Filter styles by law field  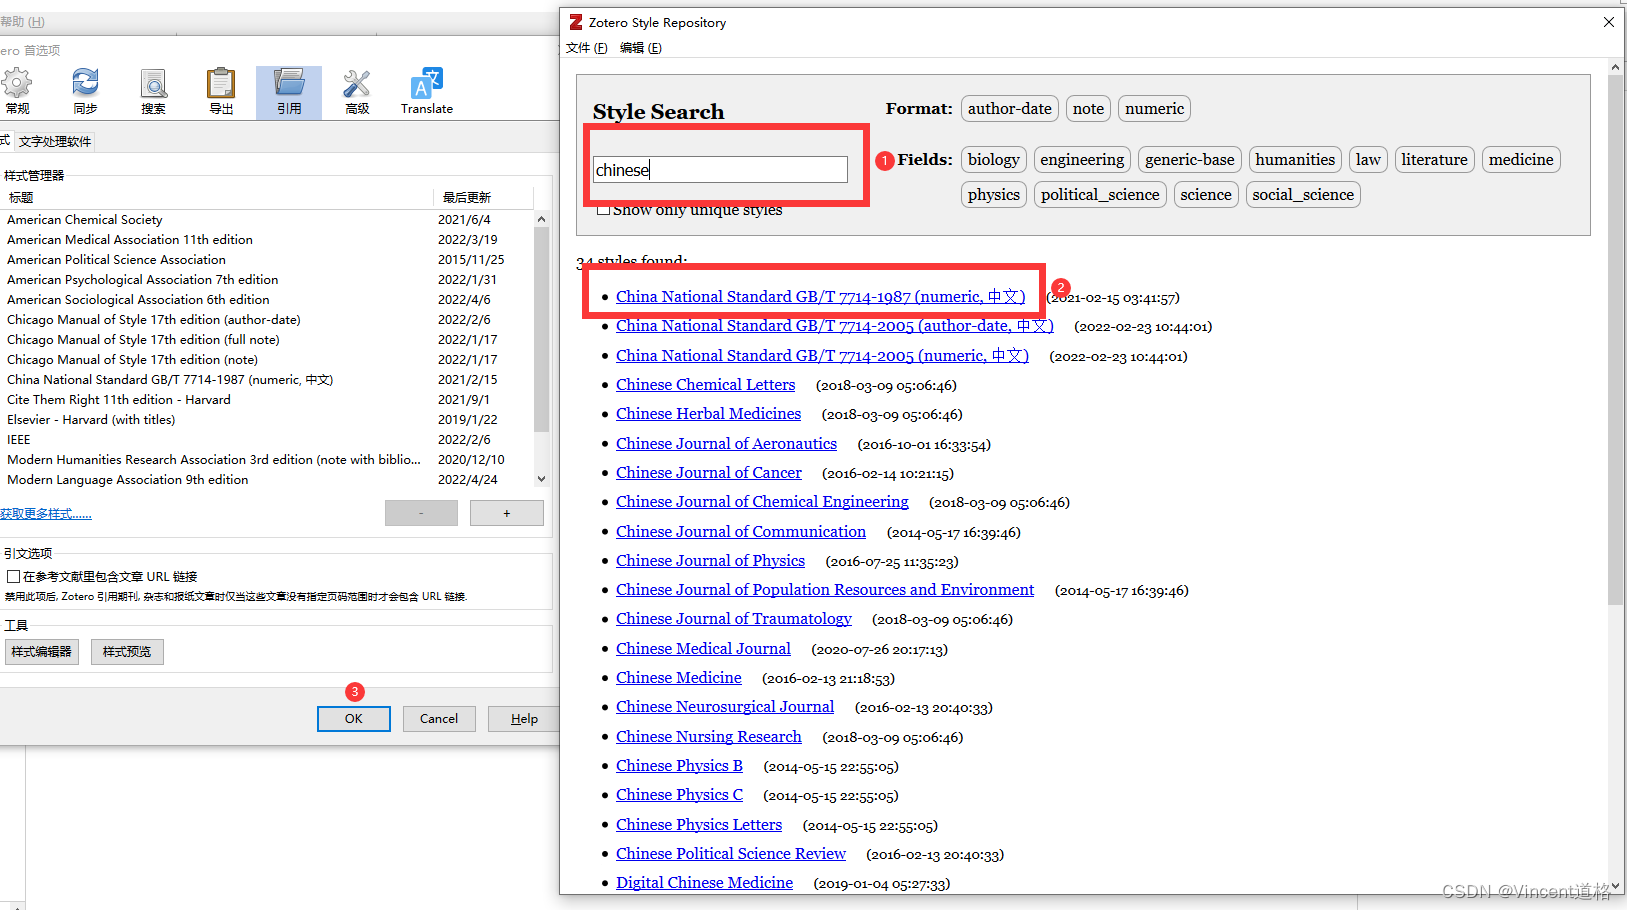pos(1368,159)
